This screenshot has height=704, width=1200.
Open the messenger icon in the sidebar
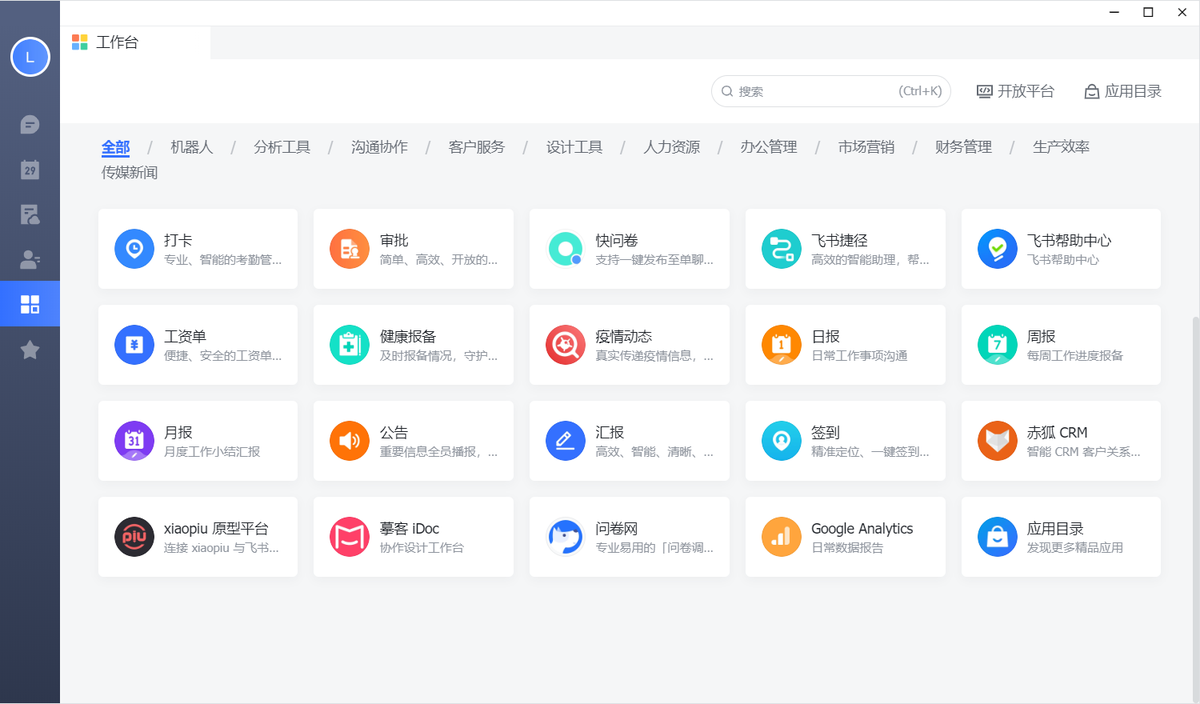point(29,124)
